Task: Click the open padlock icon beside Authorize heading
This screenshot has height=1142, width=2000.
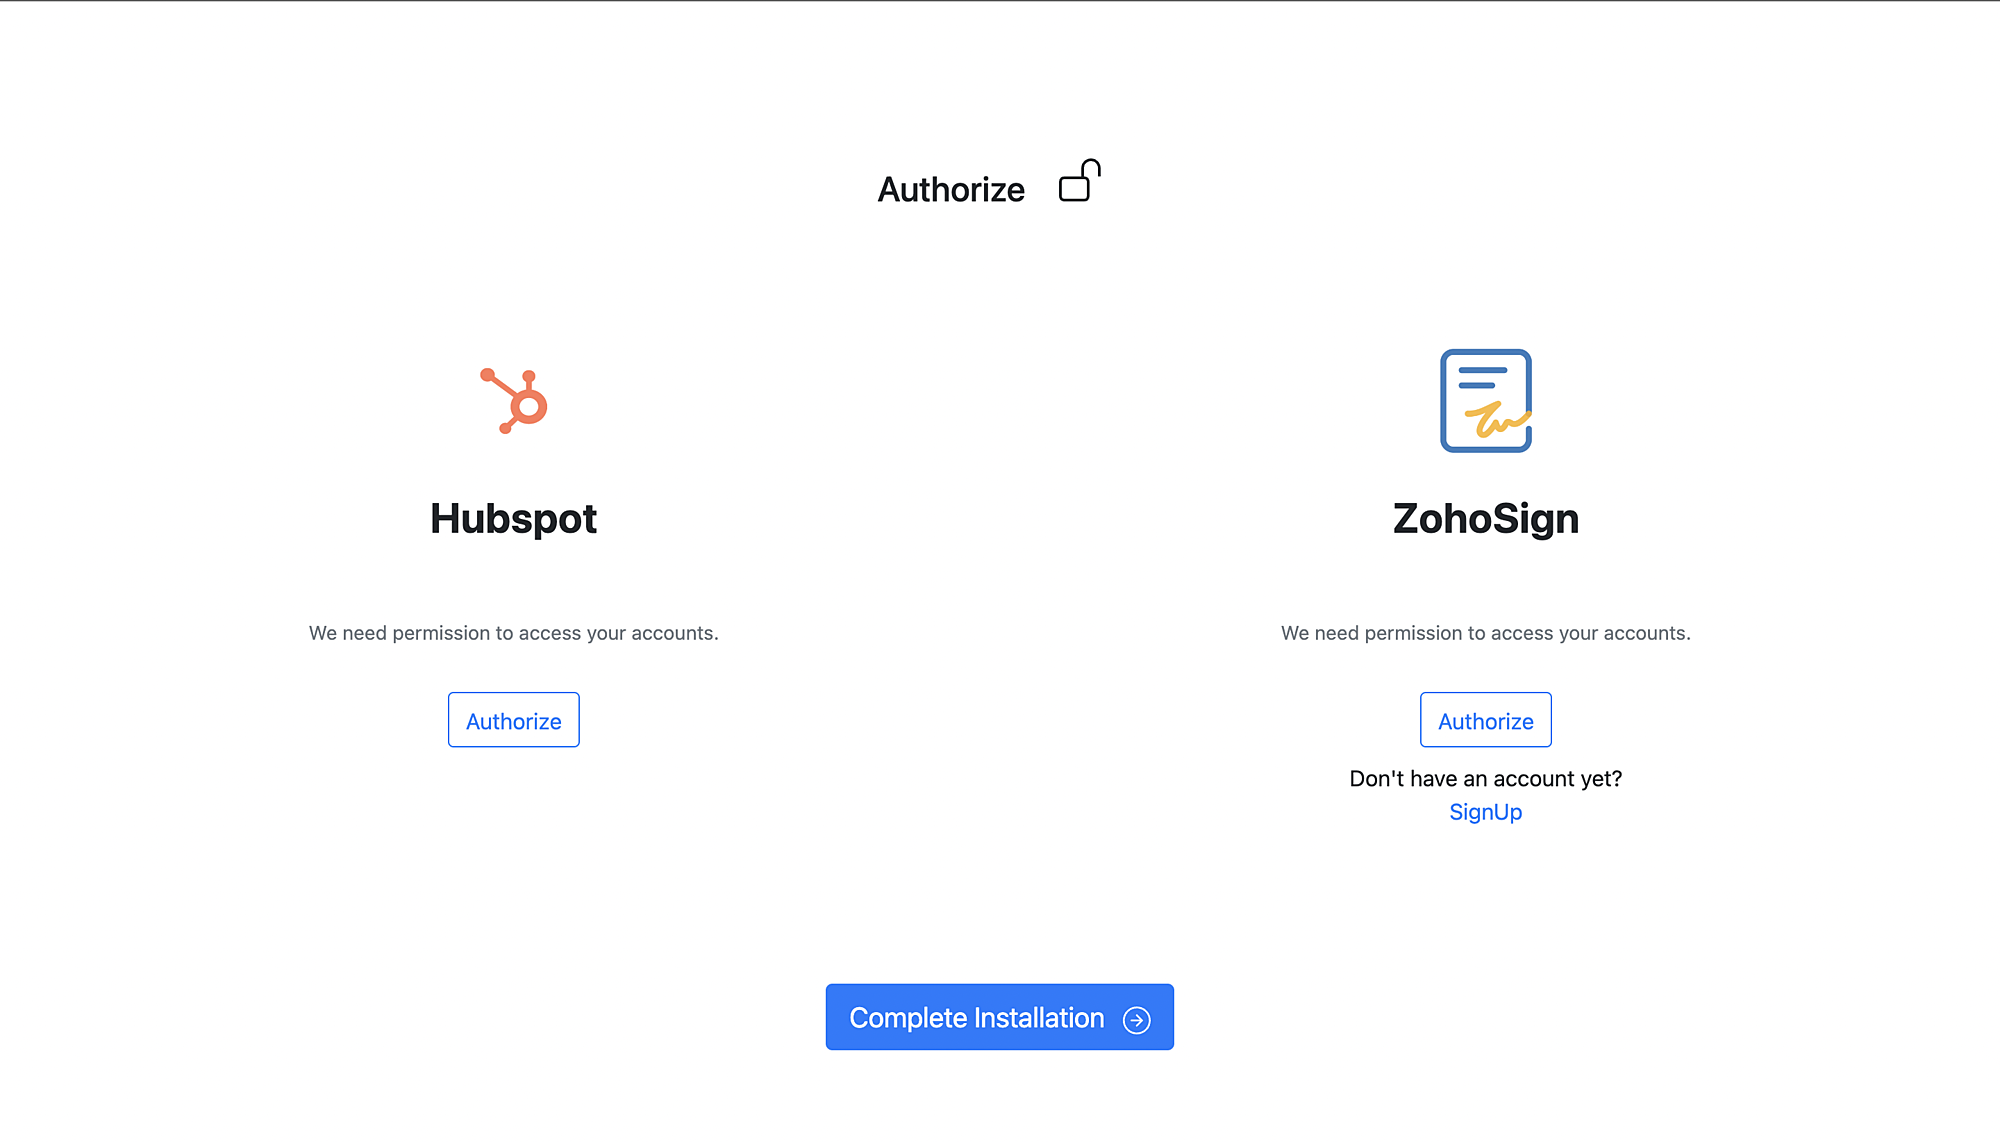Action: (1079, 181)
